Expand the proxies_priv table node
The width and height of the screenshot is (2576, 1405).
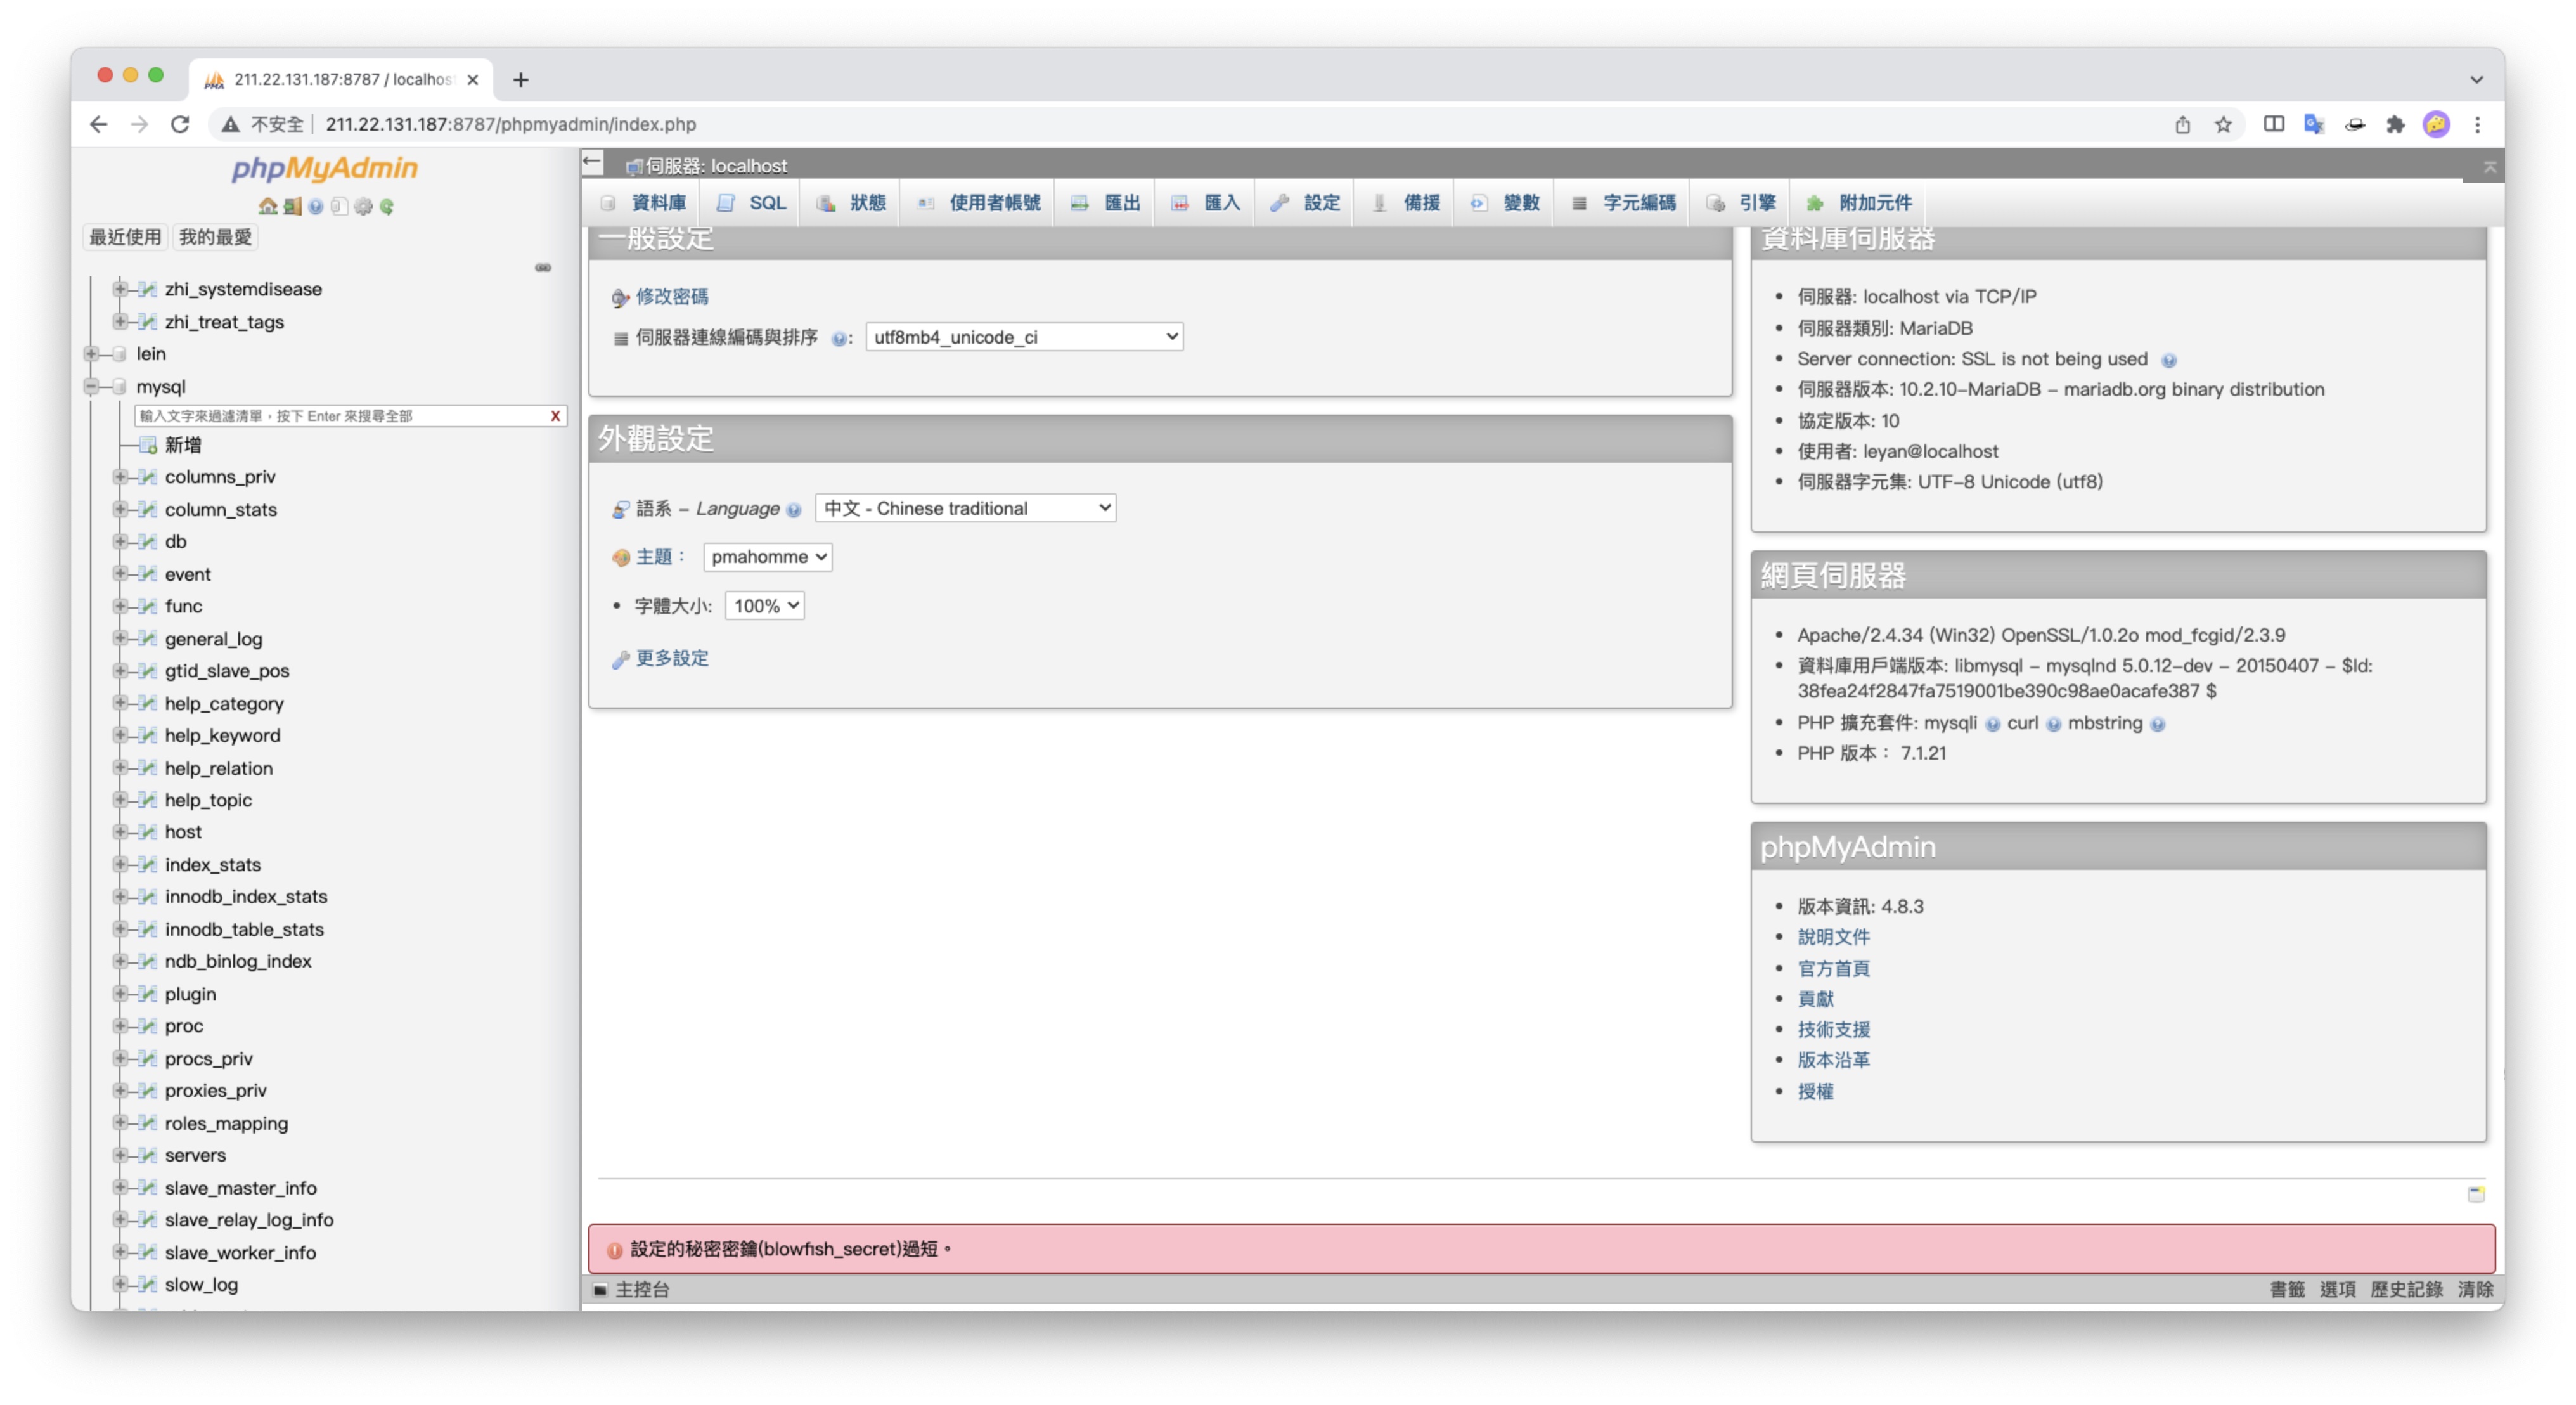(x=120, y=1090)
